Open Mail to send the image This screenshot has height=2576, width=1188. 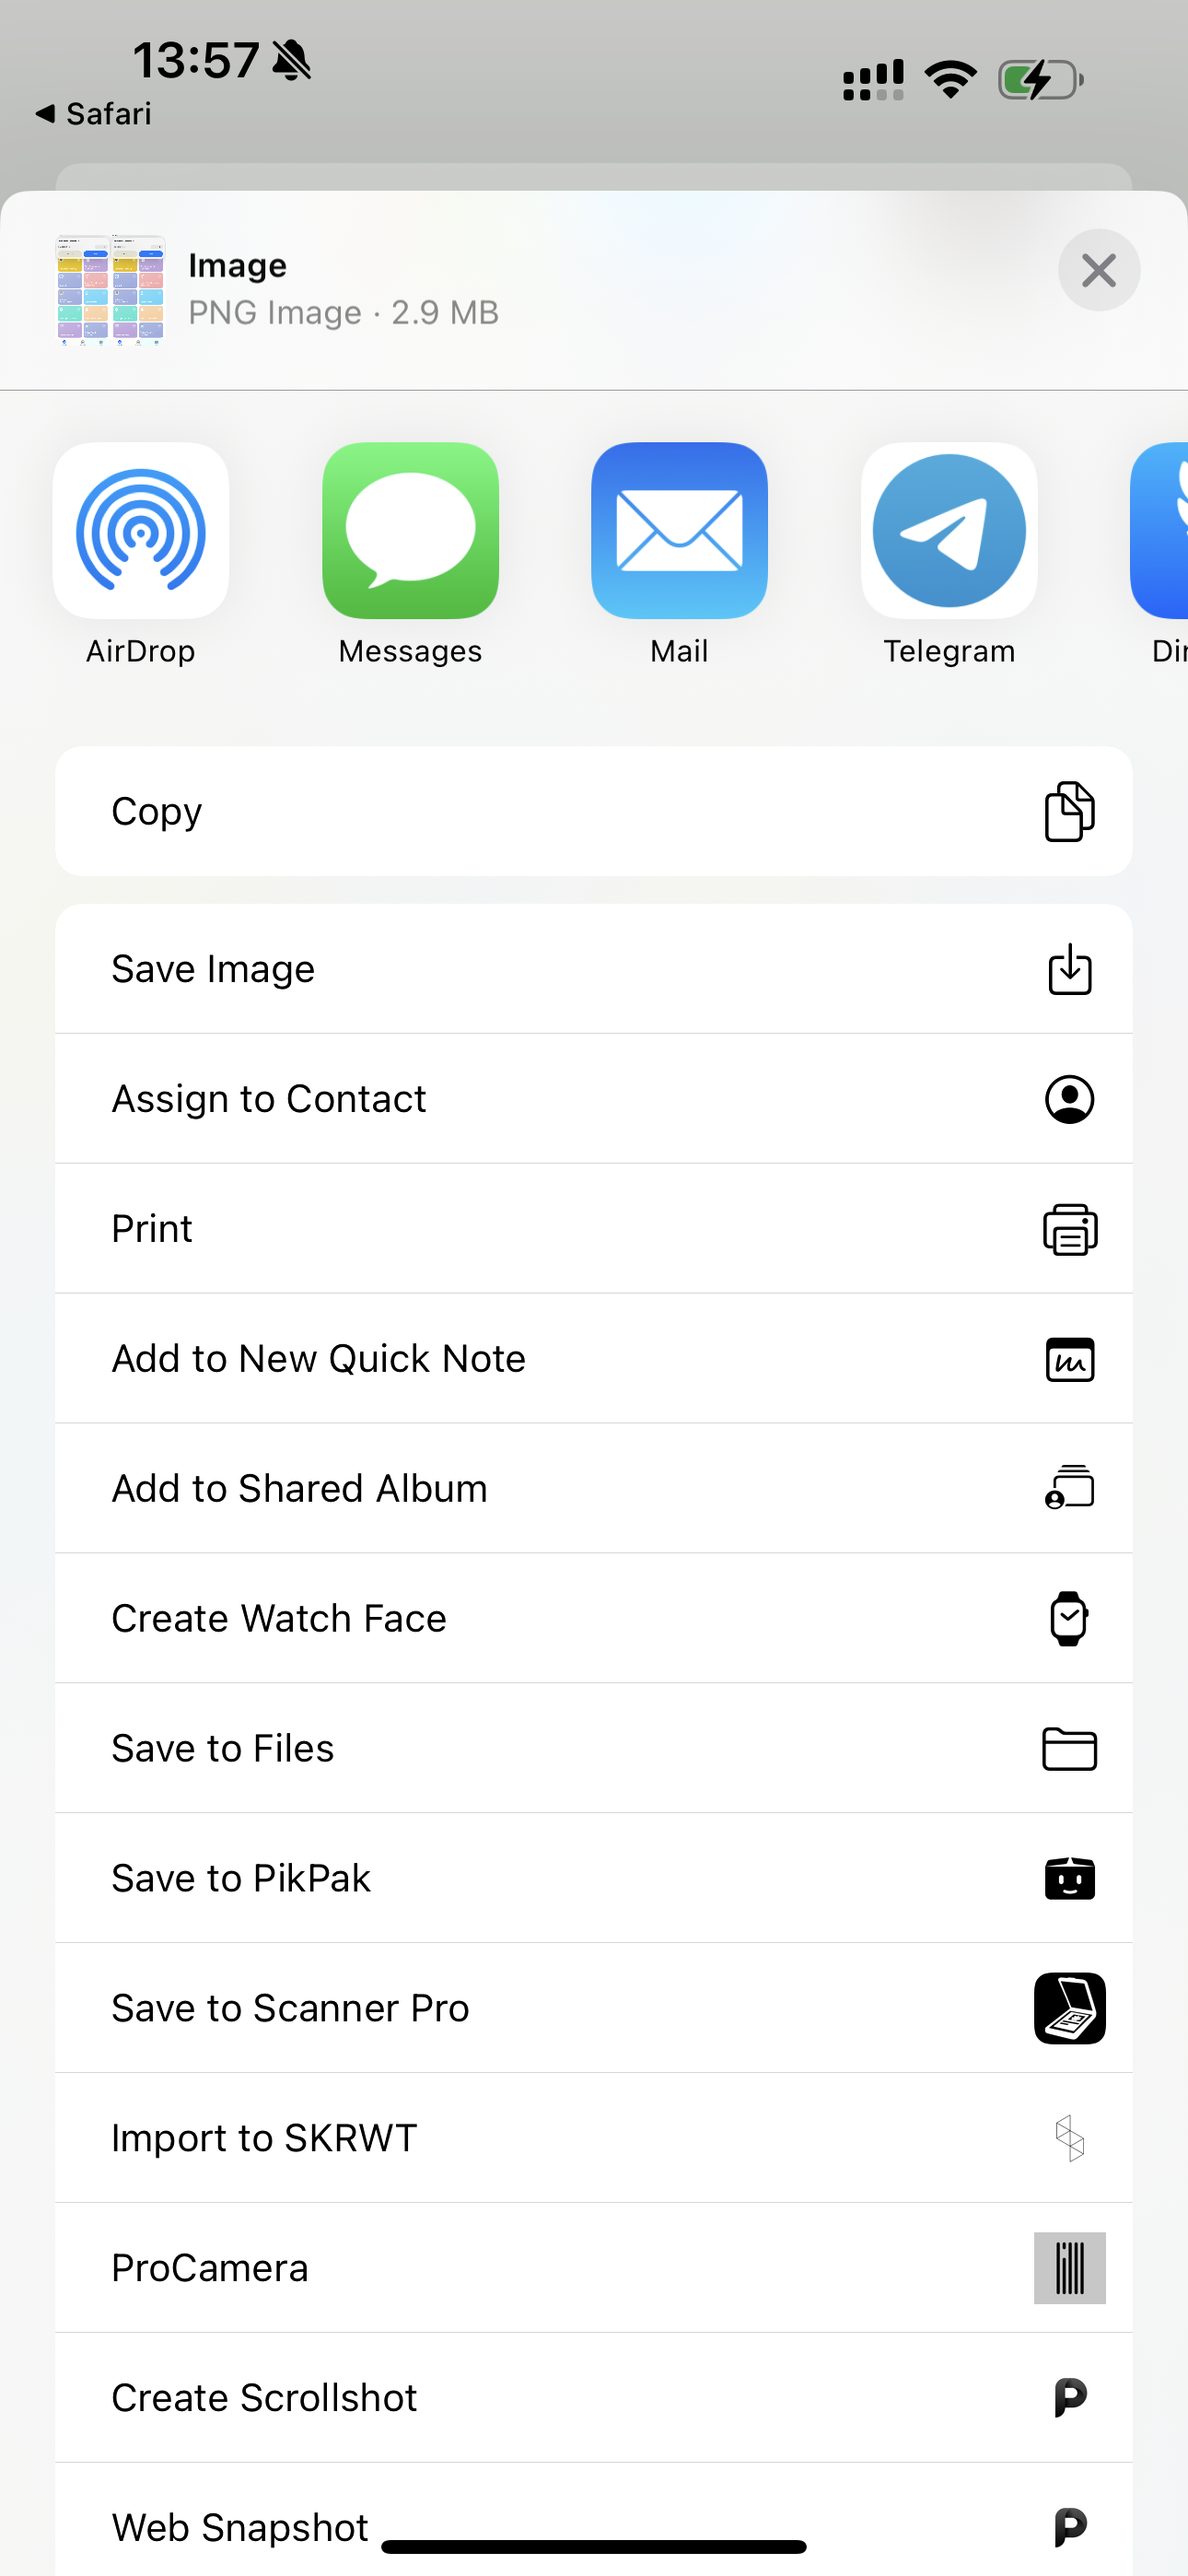(x=679, y=531)
